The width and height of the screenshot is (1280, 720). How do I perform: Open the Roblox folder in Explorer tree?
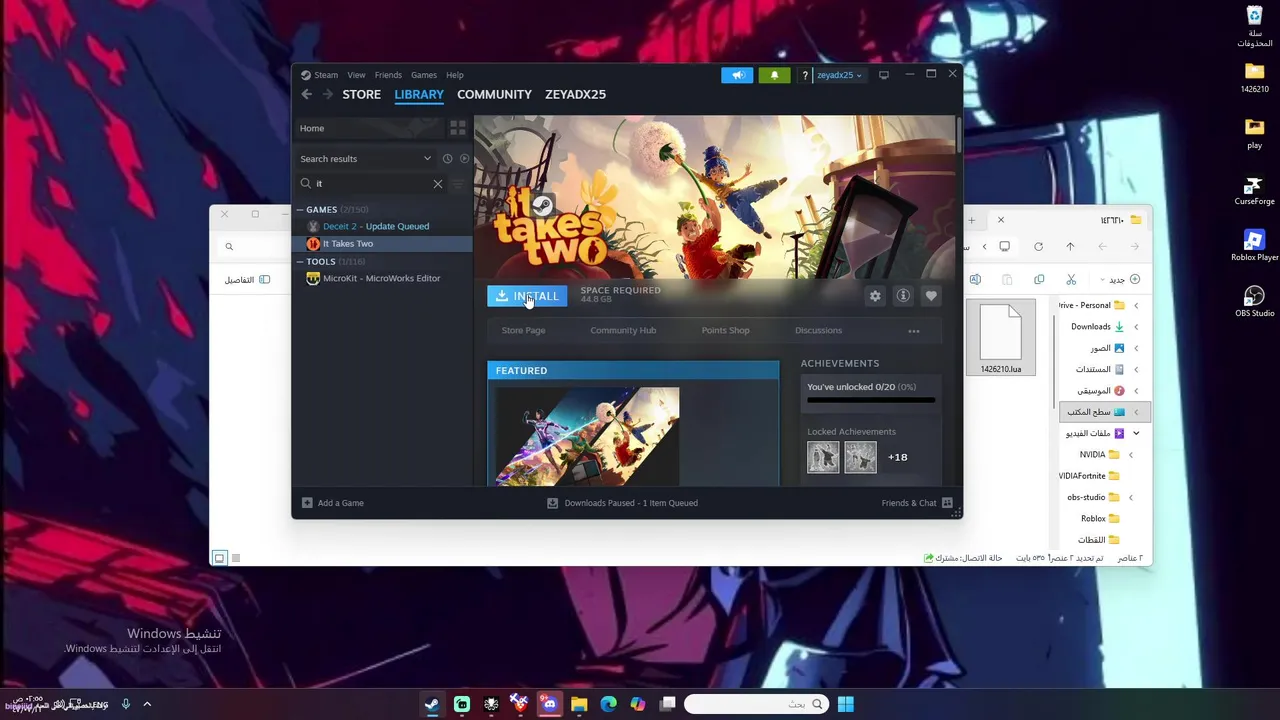pos(1099,519)
